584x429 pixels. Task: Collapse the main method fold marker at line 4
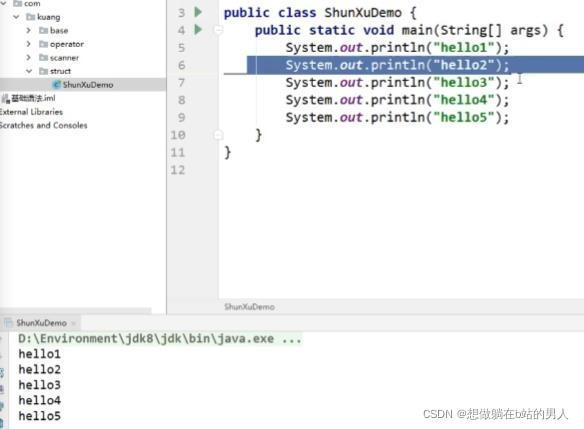[219, 30]
